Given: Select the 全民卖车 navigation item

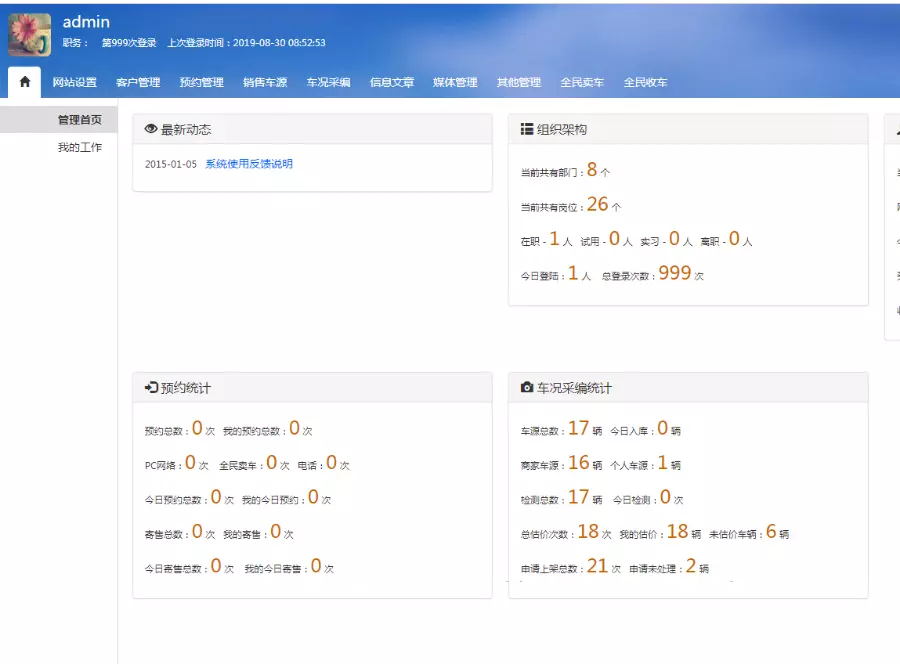Looking at the screenshot, I should click(x=582, y=83).
